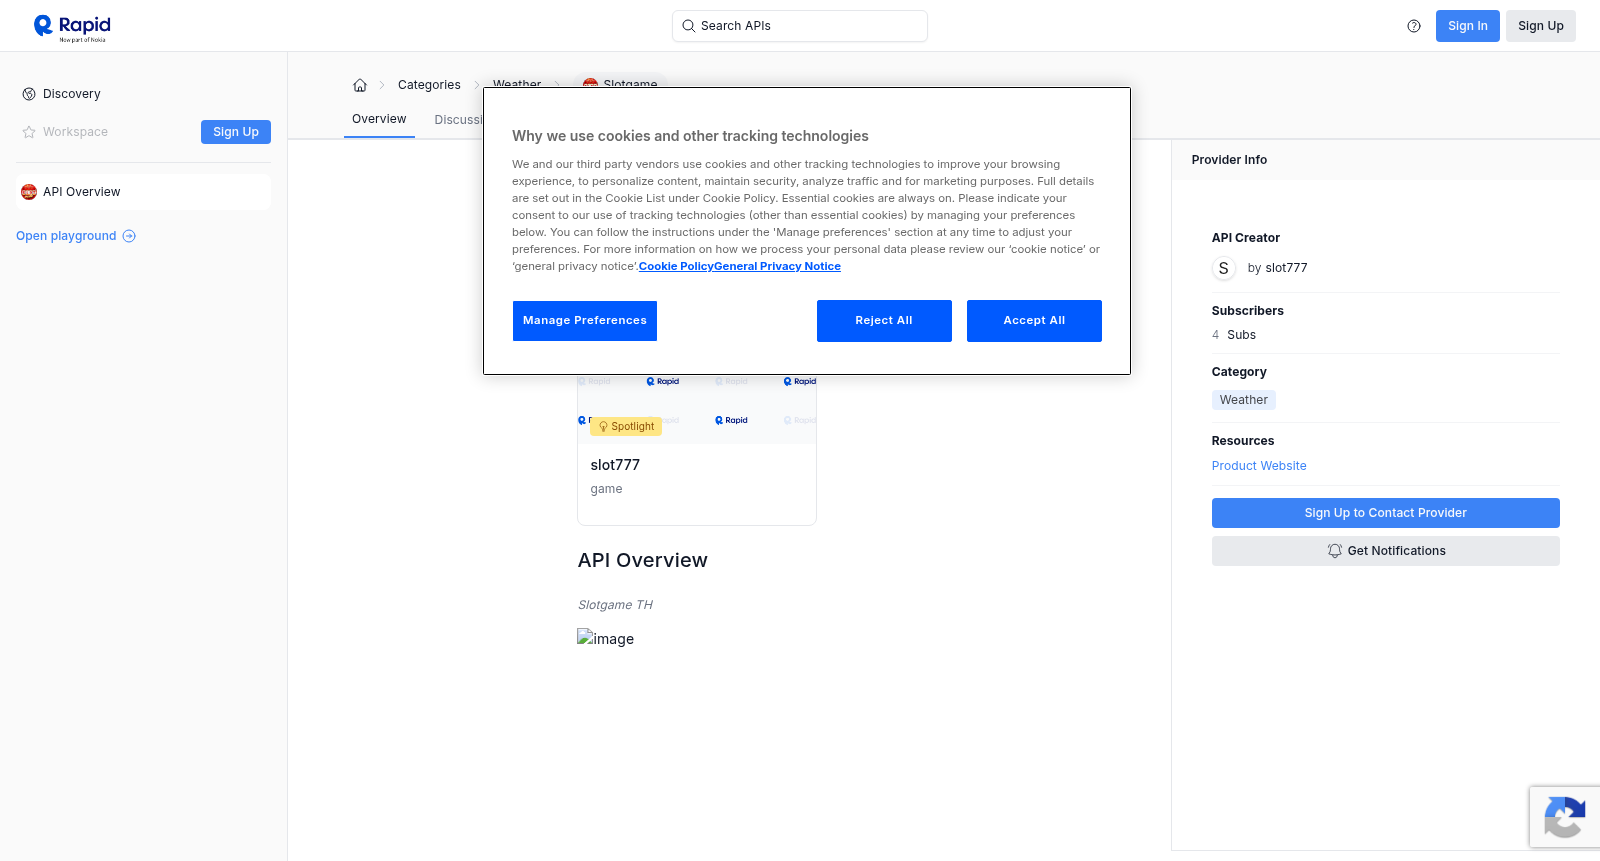The image size is (1600, 861).
Task: Click the open playground arrow icon
Action: (129, 236)
